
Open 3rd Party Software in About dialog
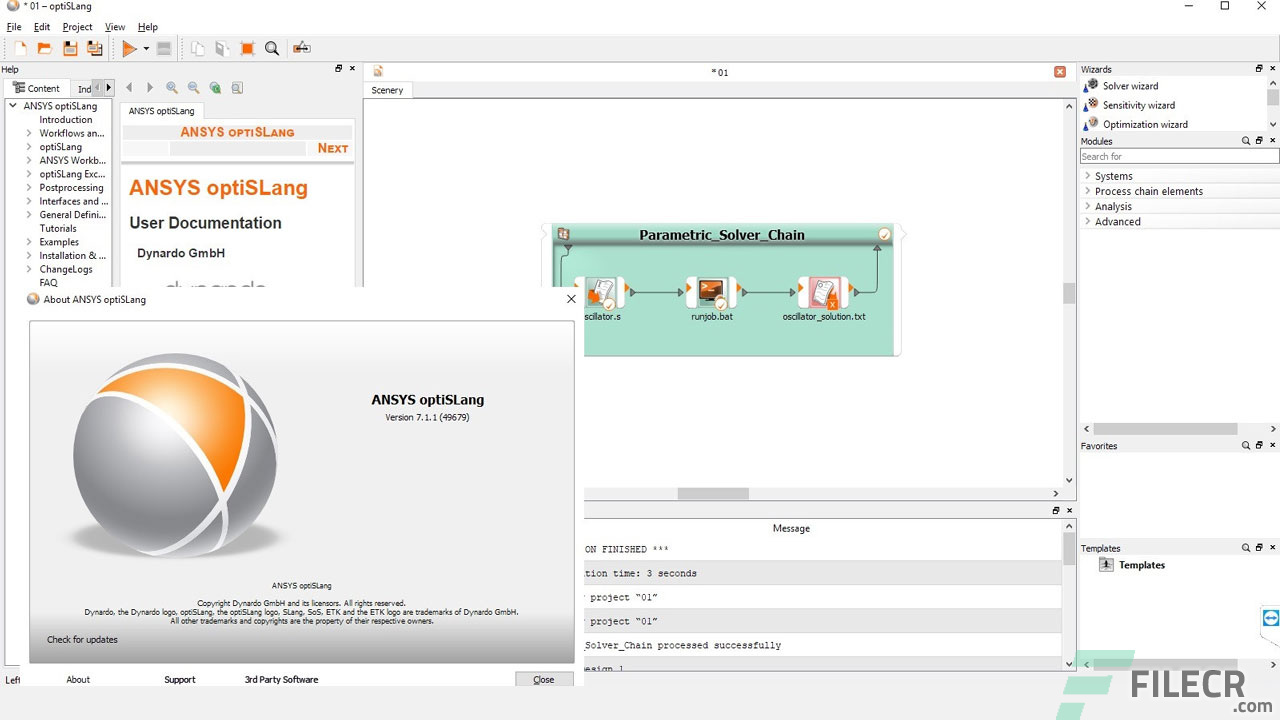[282, 680]
